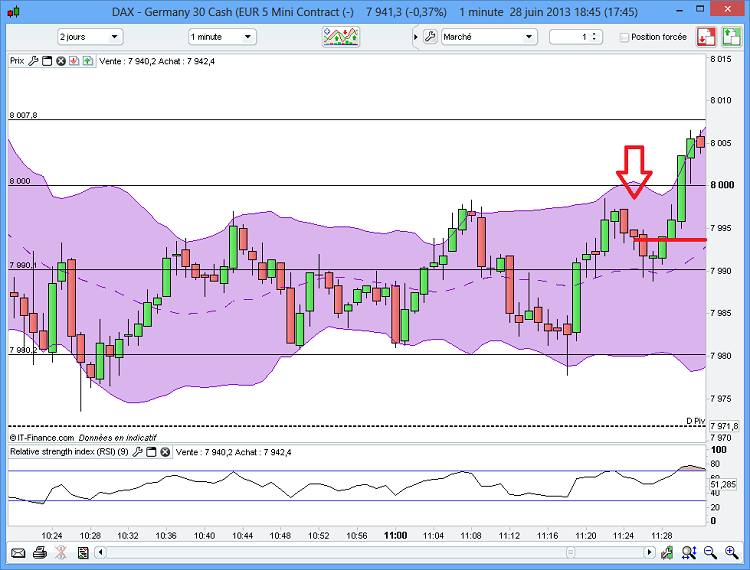This screenshot has height=570, width=750.
Task: Increase quantity with the stepper arrow
Action: tap(594, 34)
